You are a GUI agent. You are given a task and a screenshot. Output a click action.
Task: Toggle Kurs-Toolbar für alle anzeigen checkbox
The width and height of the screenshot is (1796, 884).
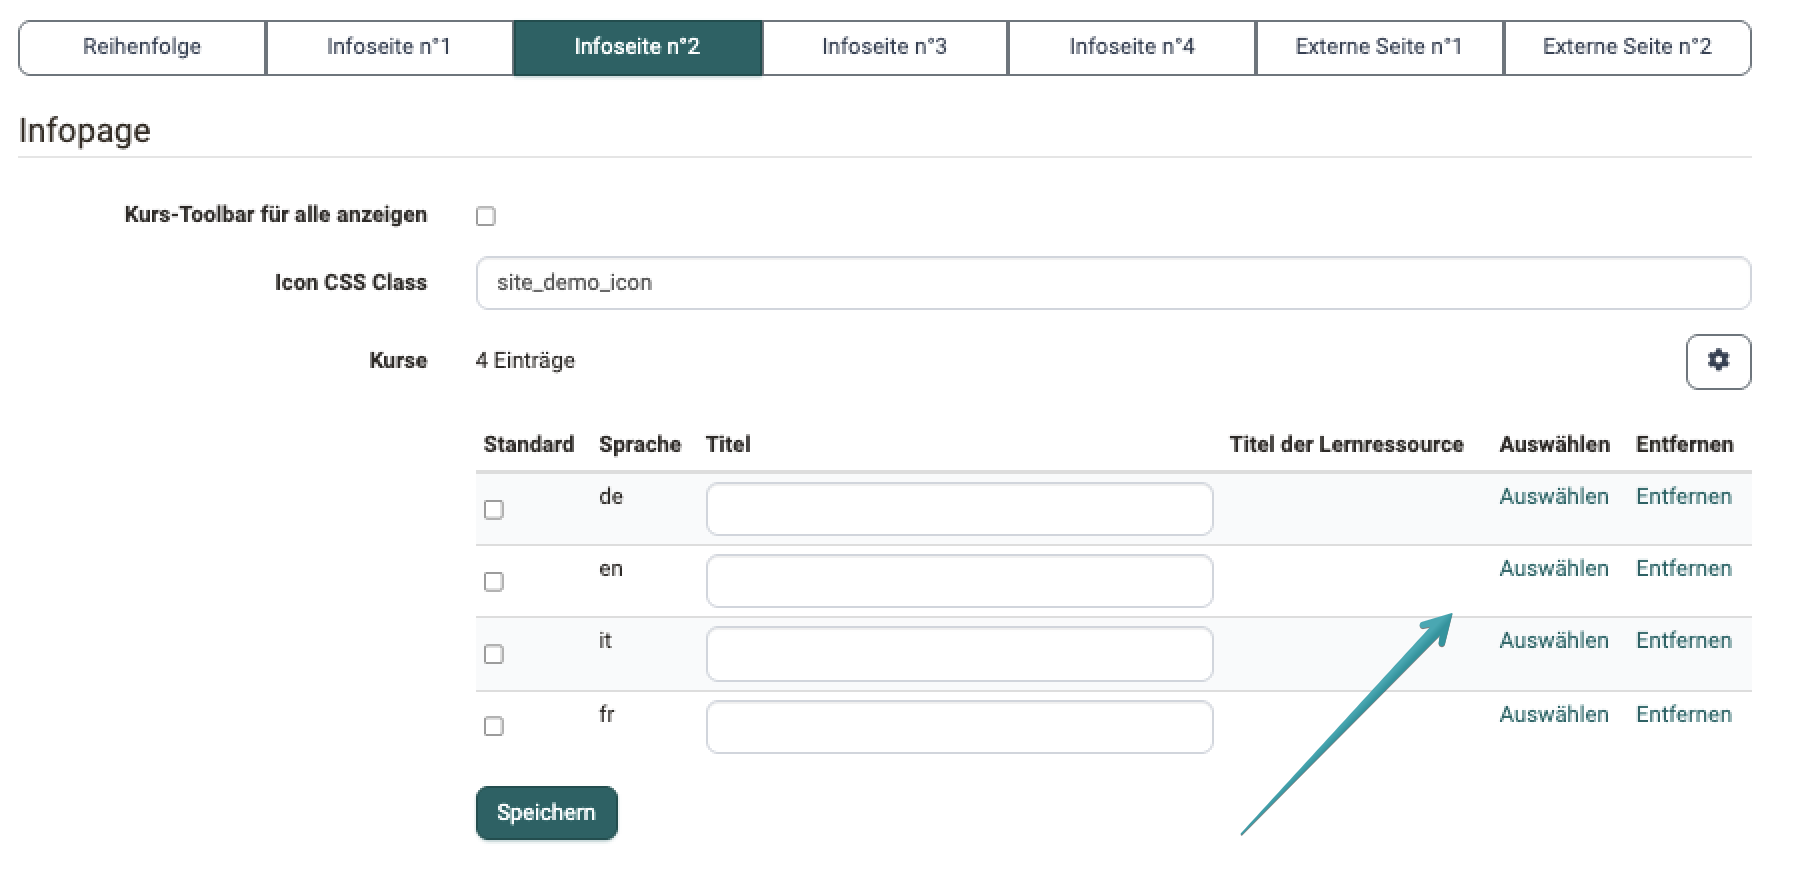click(x=486, y=216)
